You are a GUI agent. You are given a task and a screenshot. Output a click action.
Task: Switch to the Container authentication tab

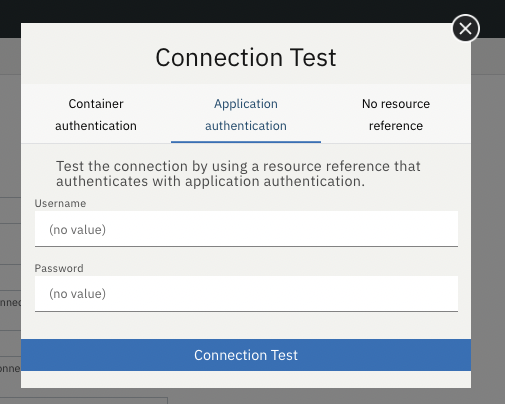(x=96, y=115)
